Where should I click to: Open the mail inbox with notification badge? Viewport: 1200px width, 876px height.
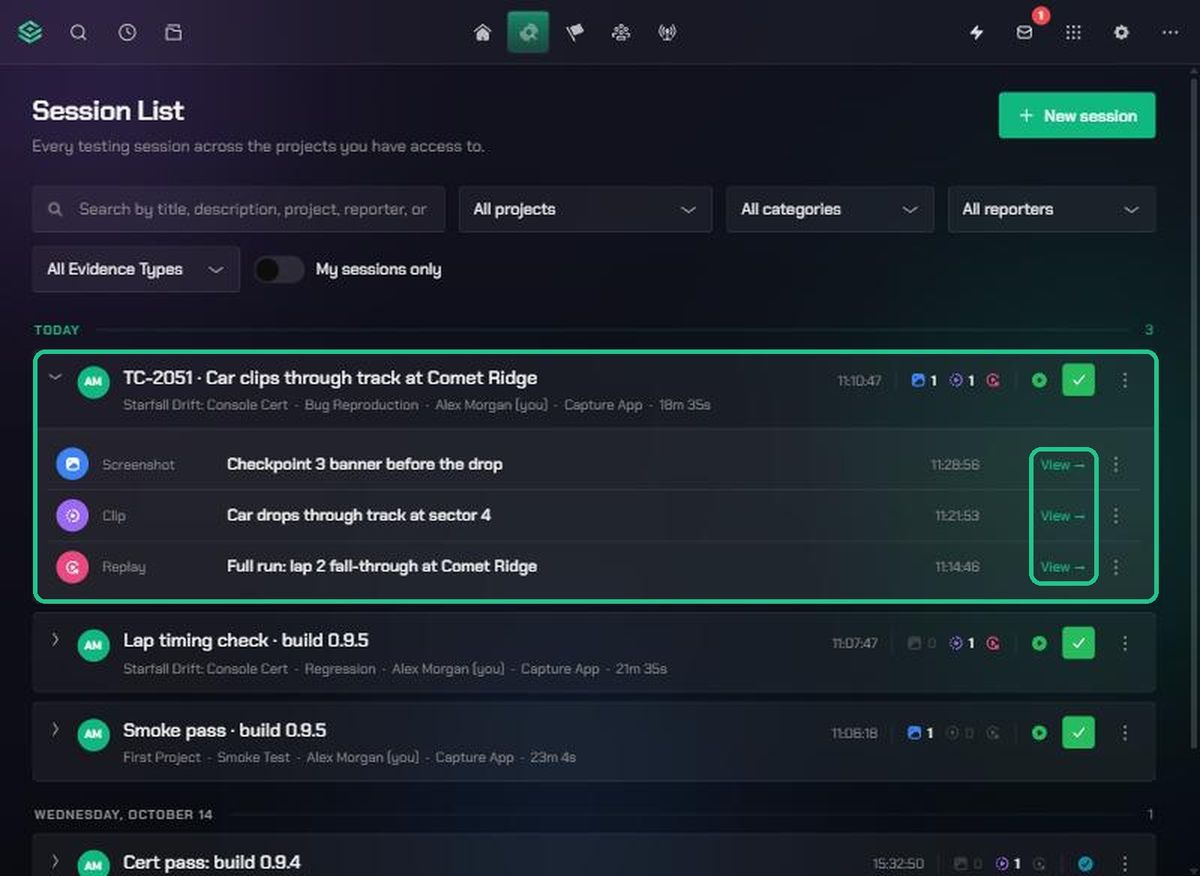pyautogui.click(x=1025, y=32)
